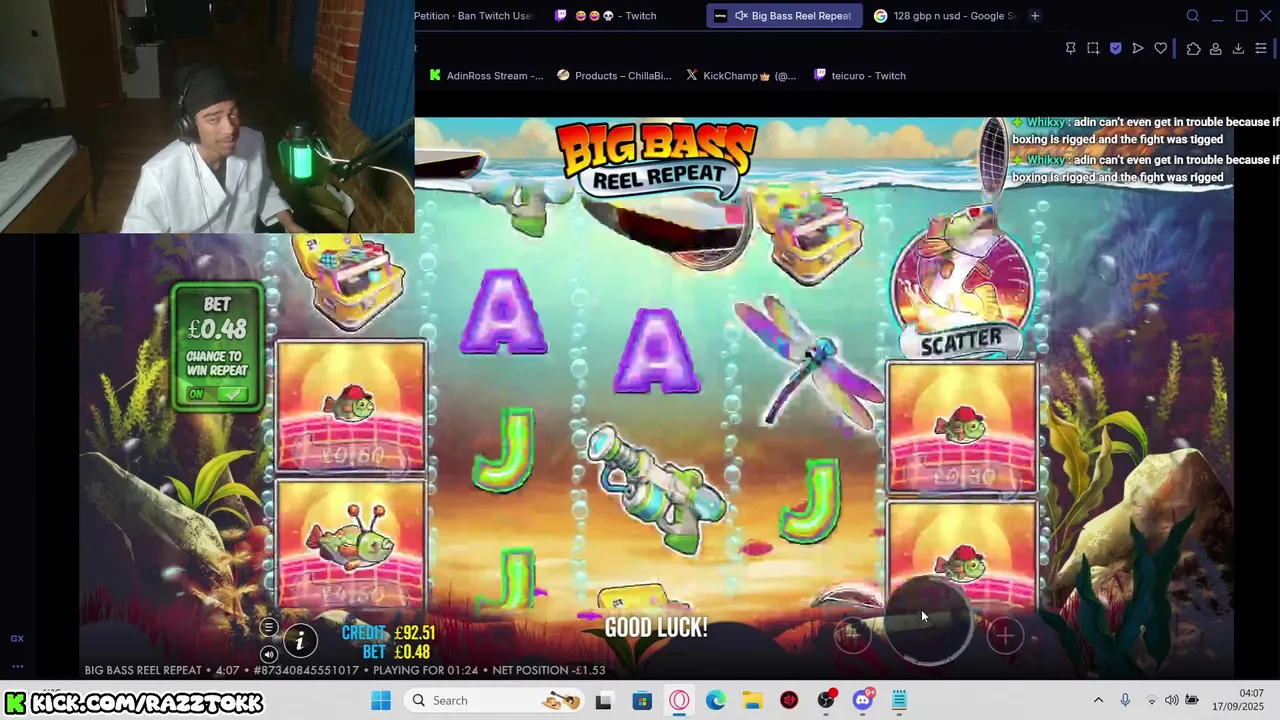Click the player (play arrow) toolbar icon
The width and height of the screenshot is (1280, 720).
(1138, 48)
